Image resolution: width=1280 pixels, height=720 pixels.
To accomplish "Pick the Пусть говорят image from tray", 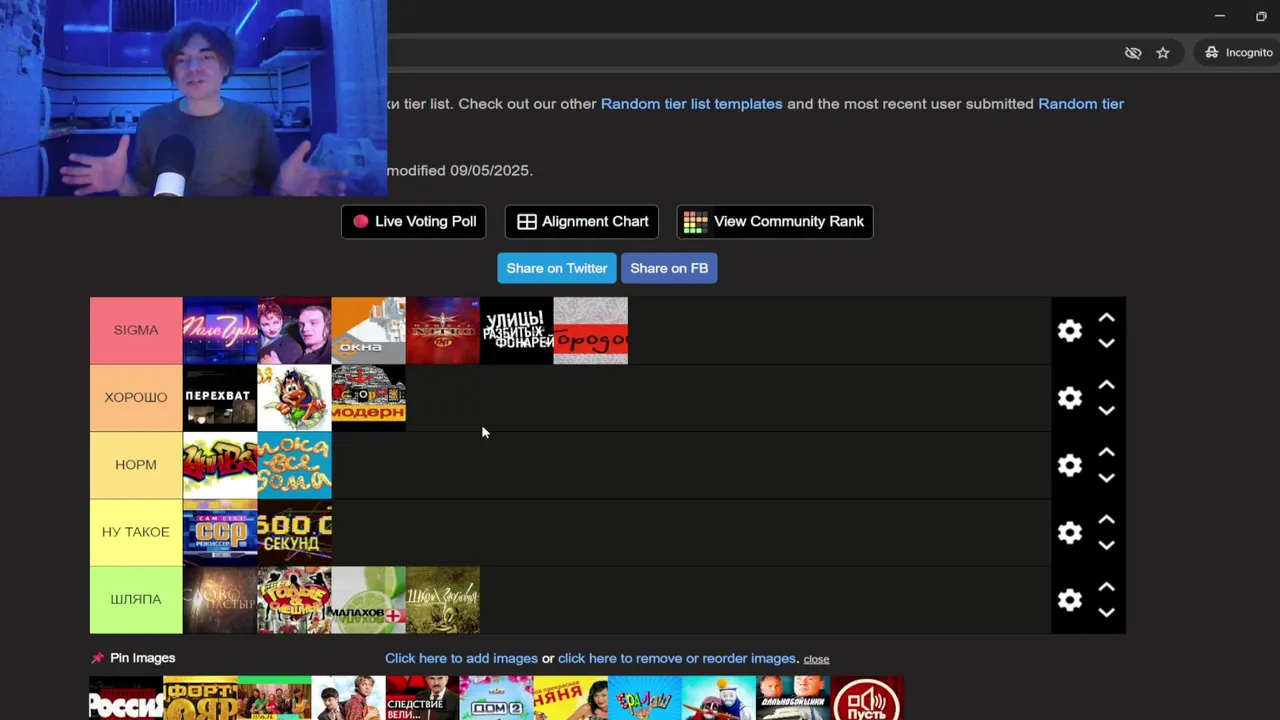I will [x=867, y=698].
